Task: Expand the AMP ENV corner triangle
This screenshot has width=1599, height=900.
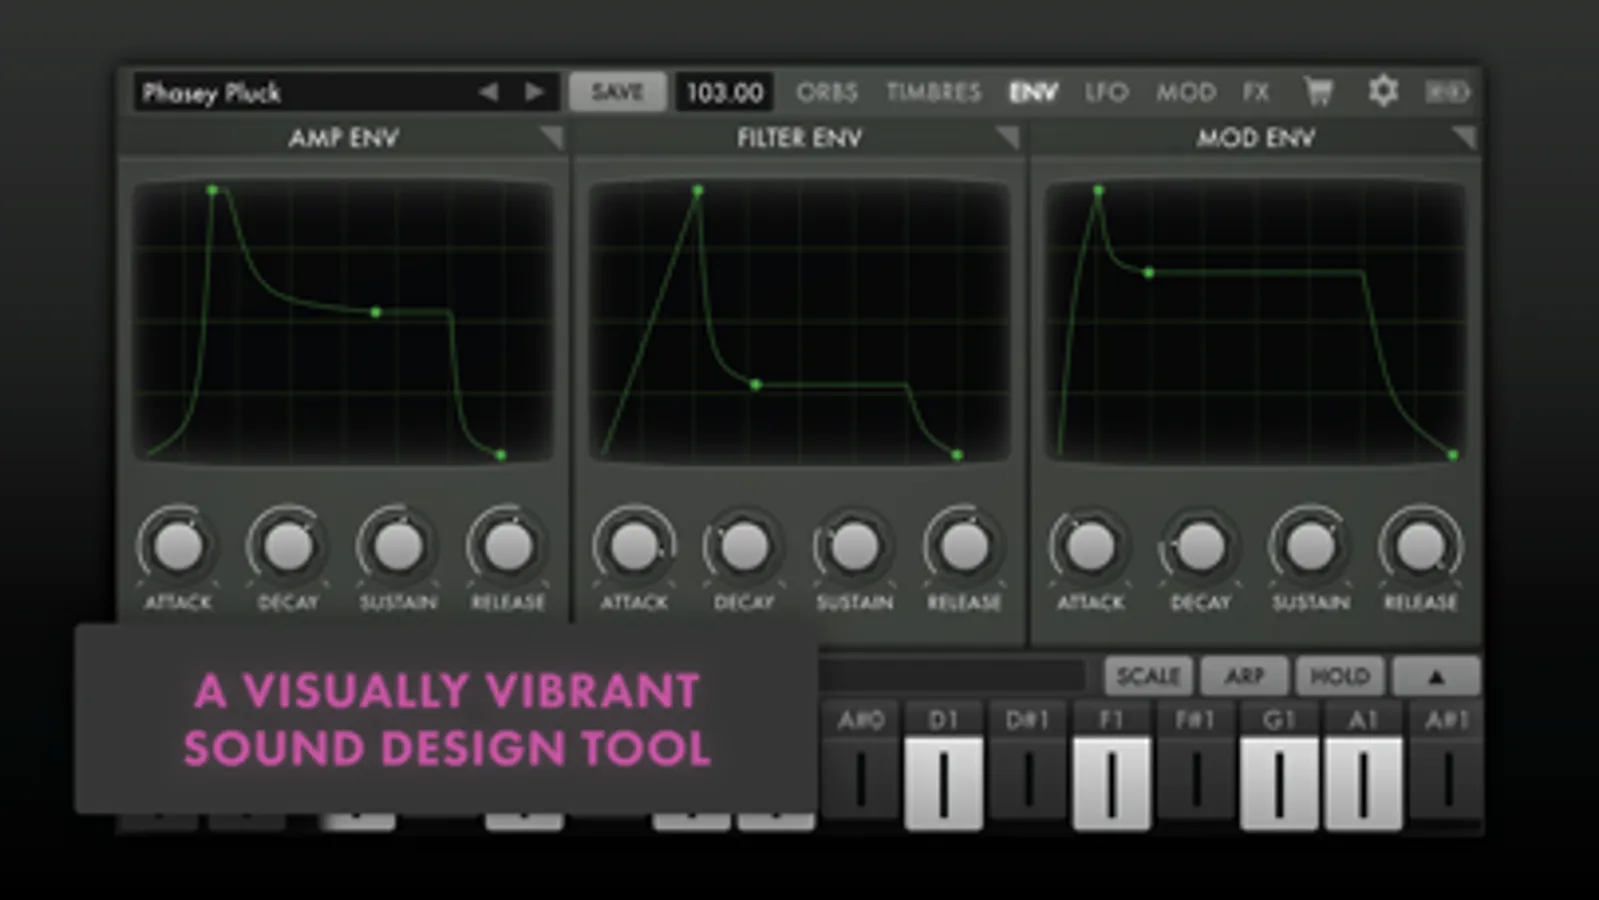Action: tap(551, 138)
